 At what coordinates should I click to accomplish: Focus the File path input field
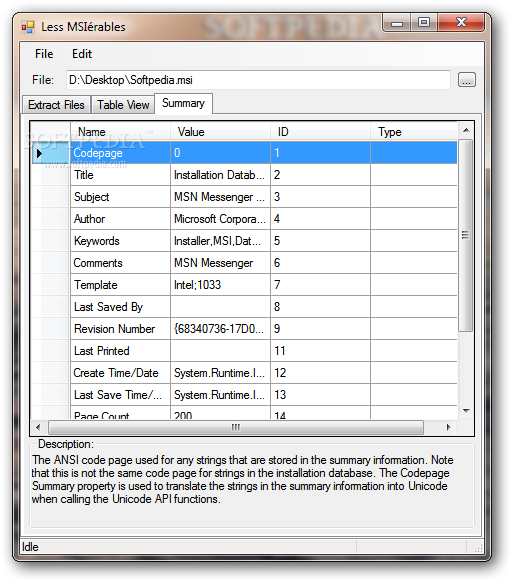tap(258, 80)
